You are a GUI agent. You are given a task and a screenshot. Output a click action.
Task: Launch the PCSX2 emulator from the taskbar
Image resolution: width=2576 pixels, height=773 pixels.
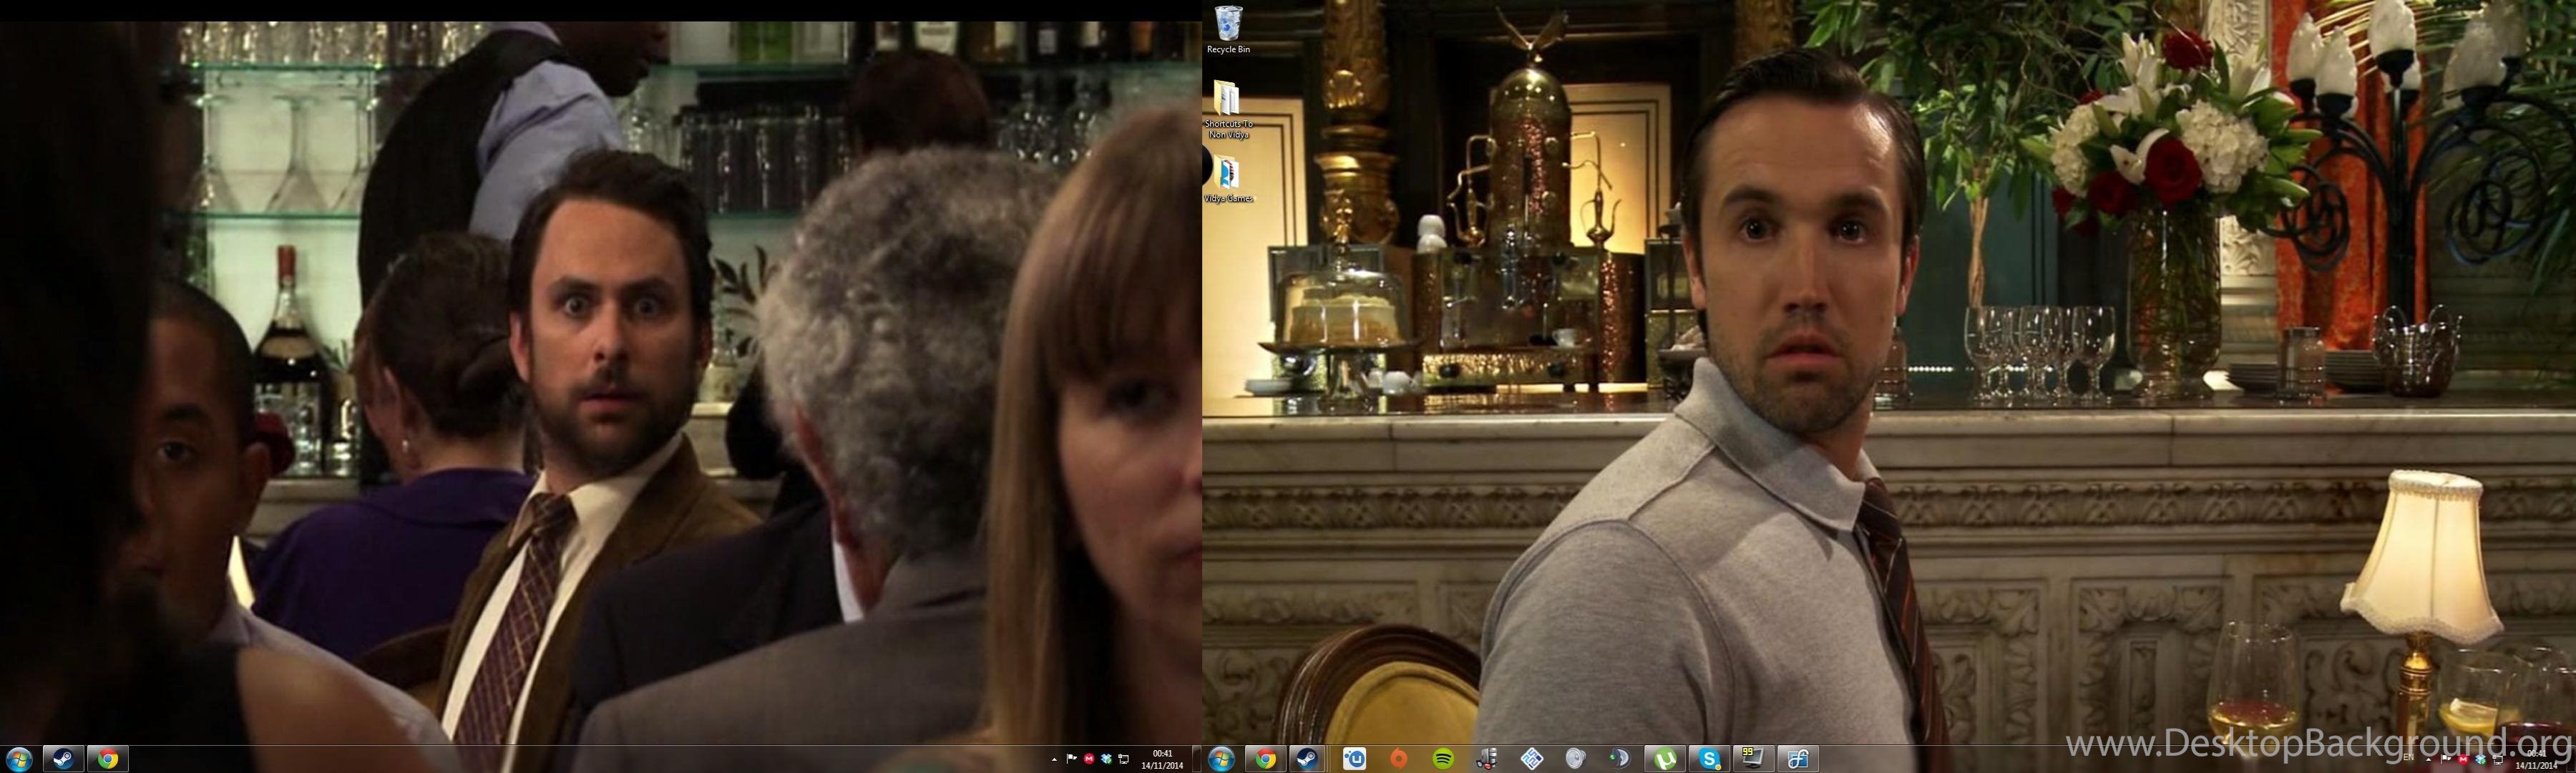[x=1532, y=759]
